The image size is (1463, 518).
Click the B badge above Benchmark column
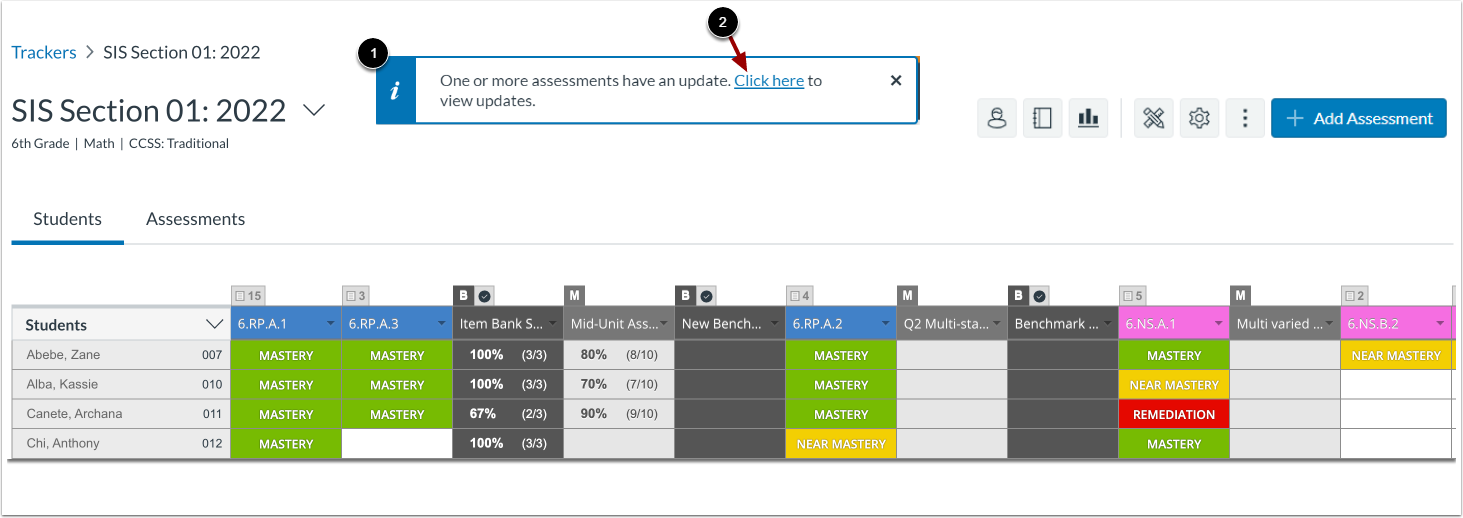[1018, 296]
